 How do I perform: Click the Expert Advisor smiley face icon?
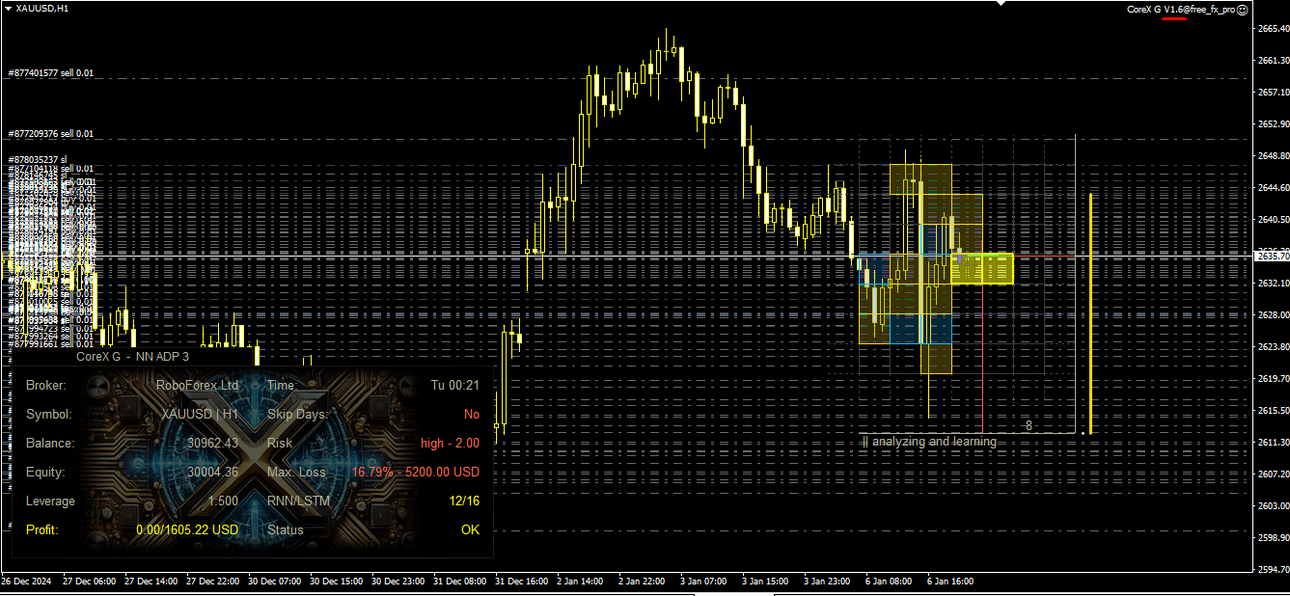1242,8
